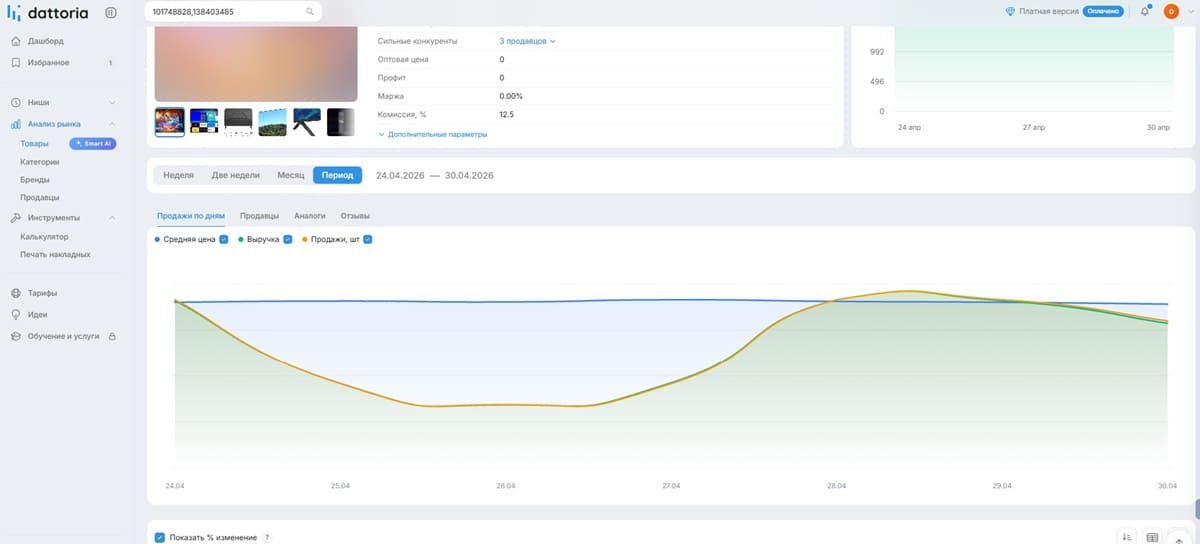Screen dimensions: 1200x544
Task: Click the Дашборд home icon
Action: 16,42
